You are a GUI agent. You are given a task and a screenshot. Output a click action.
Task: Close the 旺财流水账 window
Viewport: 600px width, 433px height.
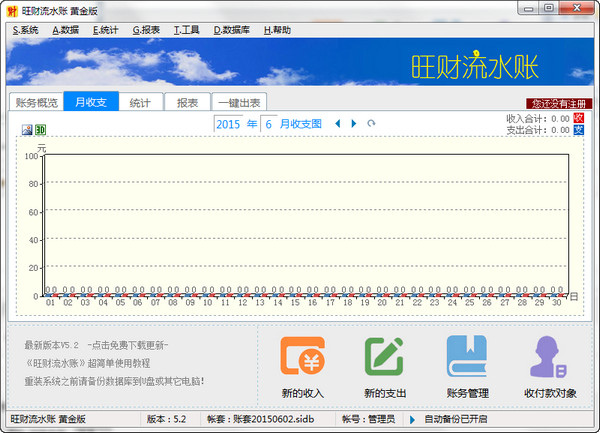(577, 8)
